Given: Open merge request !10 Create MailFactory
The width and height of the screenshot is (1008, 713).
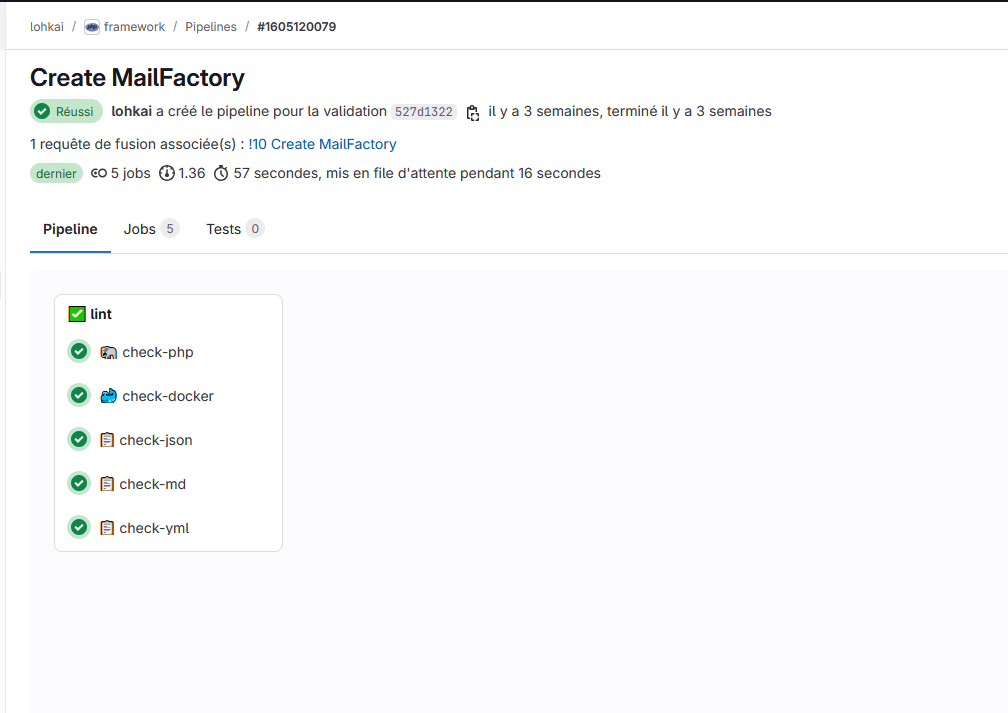Looking at the screenshot, I should click(322, 144).
